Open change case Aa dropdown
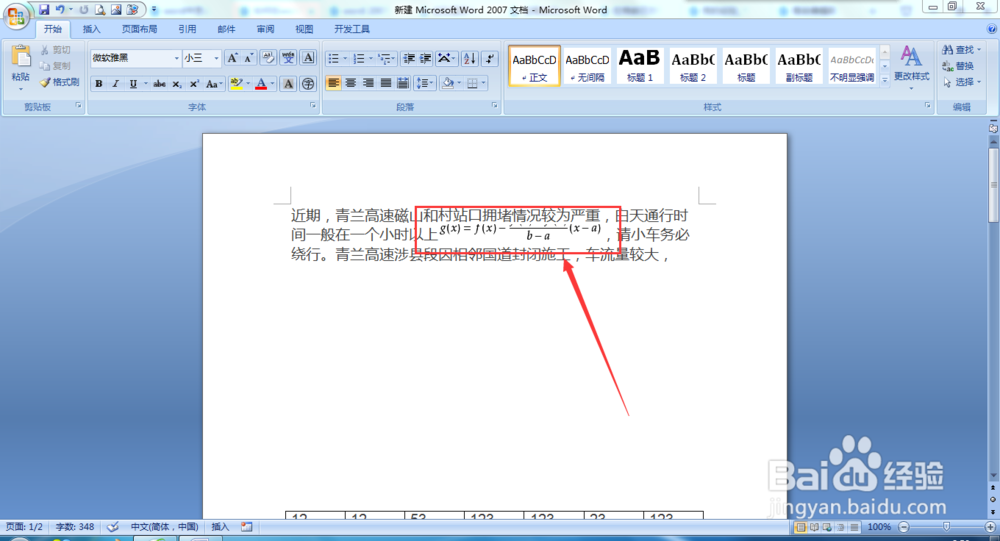The image size is (1000, 541). click(214, 84)
